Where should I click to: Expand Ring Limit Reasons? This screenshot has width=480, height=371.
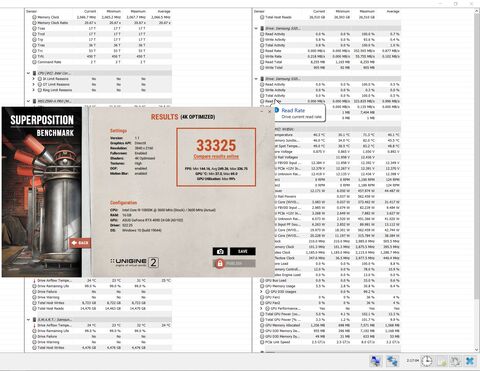[x=34, y=90]
